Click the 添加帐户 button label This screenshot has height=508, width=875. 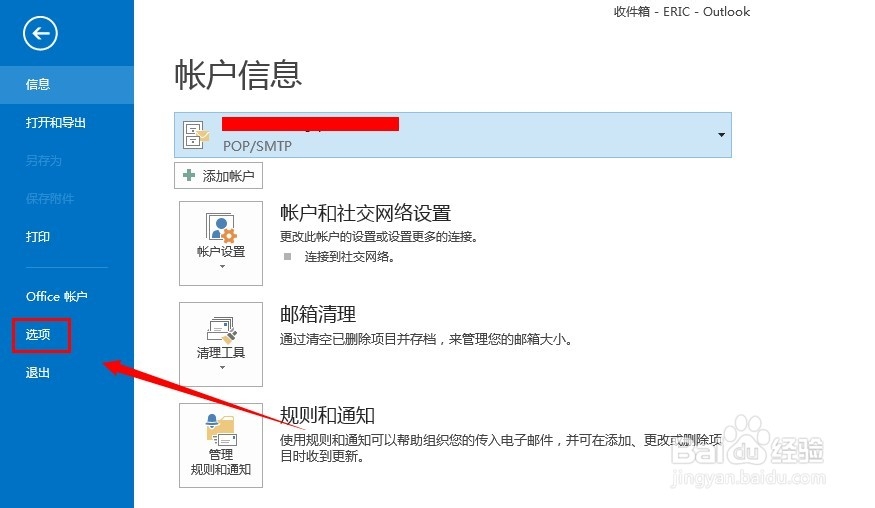tap(228, 176)
